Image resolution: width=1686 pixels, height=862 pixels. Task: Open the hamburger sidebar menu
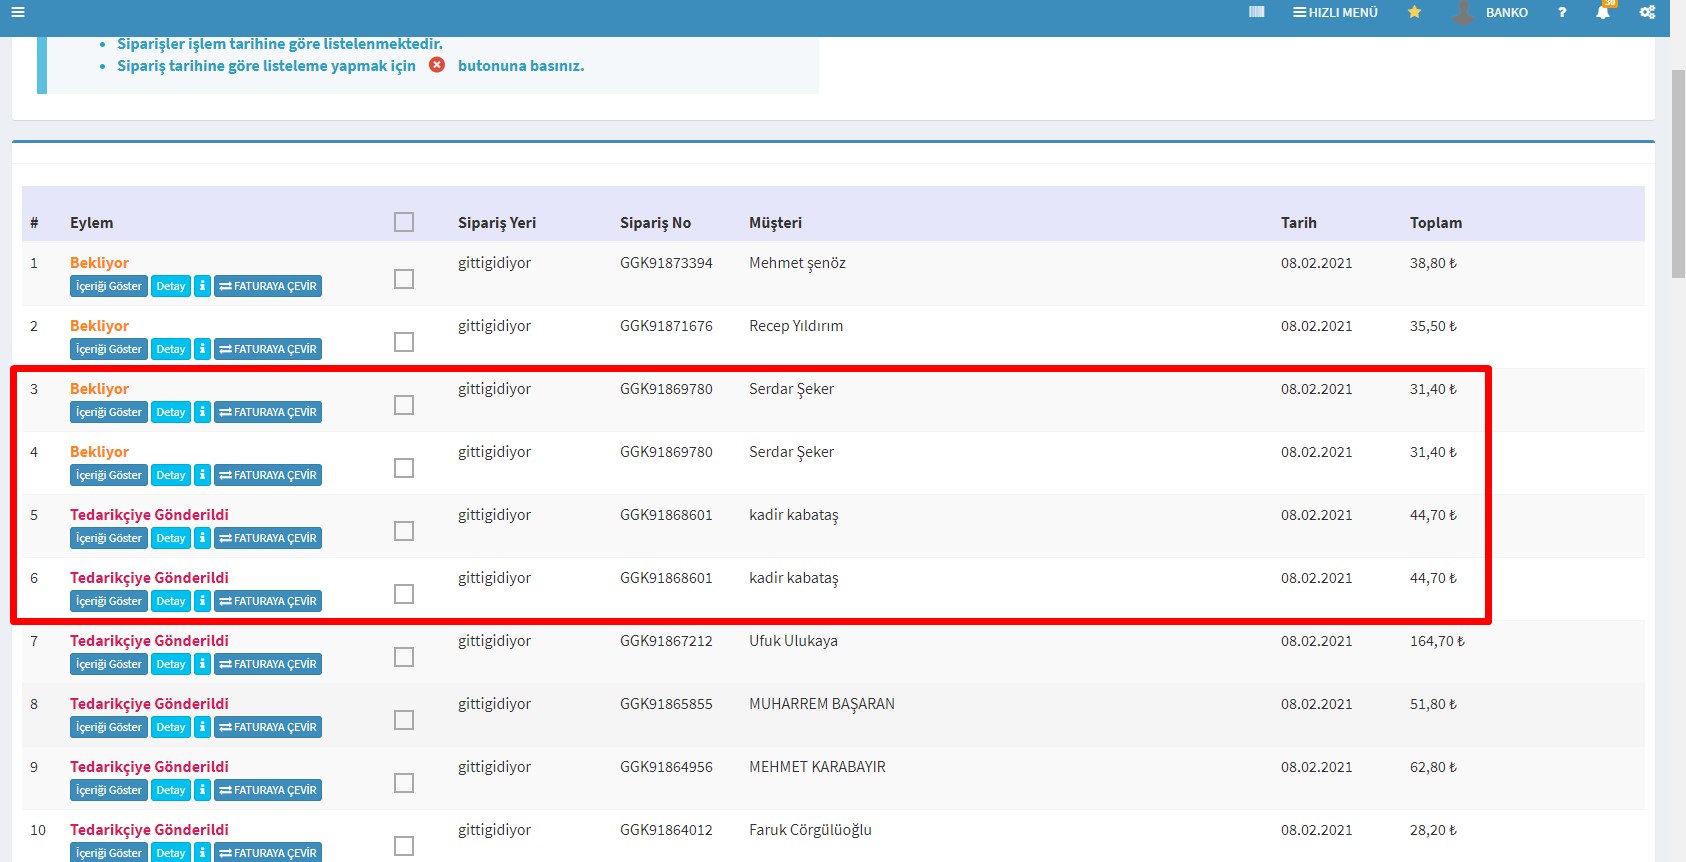pyautogui.click(x=17, y=12)
